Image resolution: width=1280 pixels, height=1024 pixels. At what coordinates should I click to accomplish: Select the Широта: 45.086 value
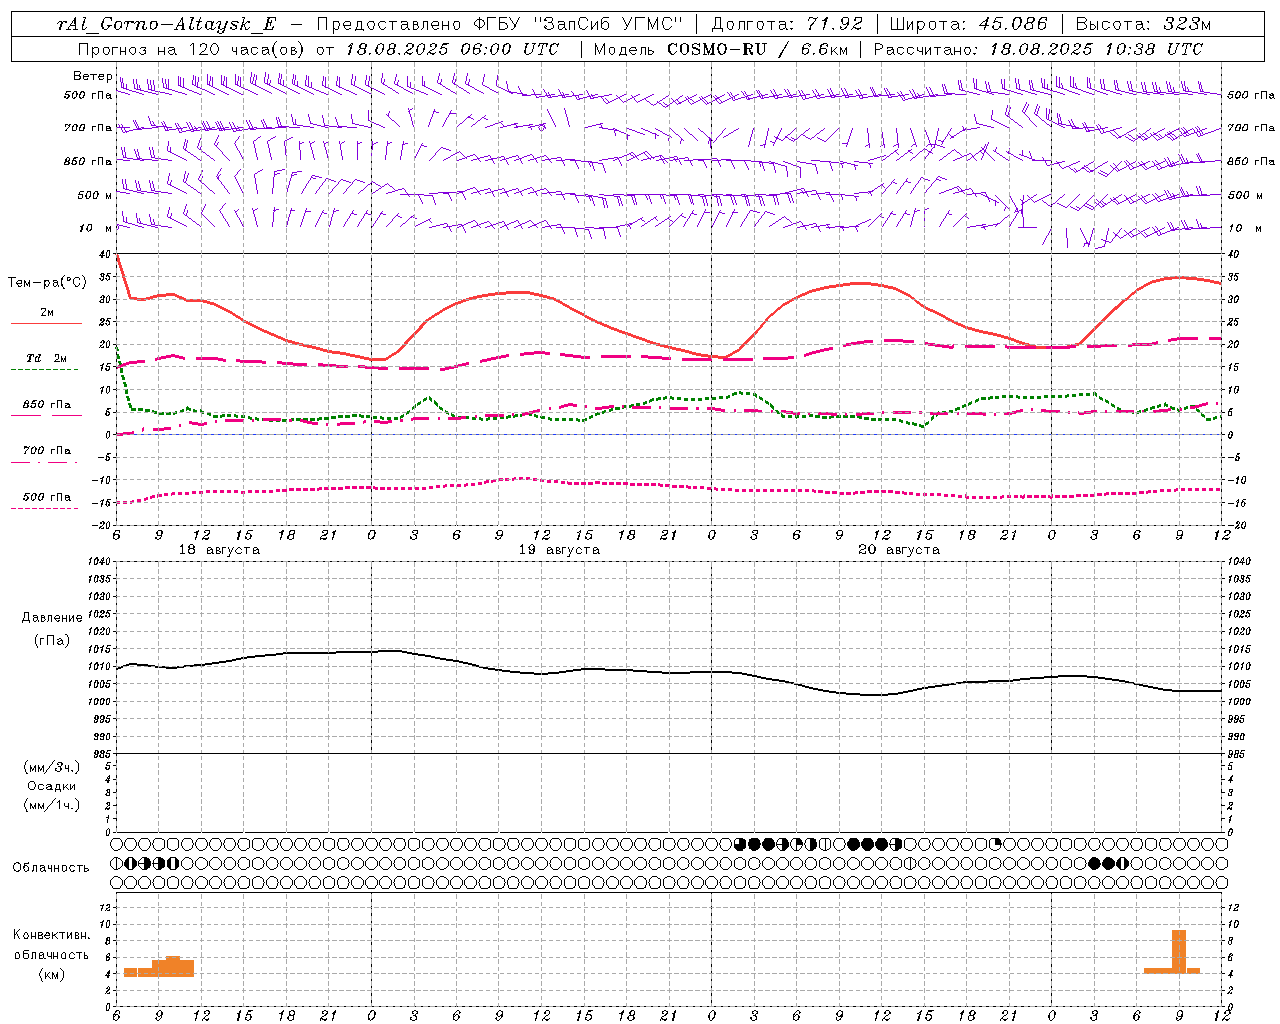968,24
